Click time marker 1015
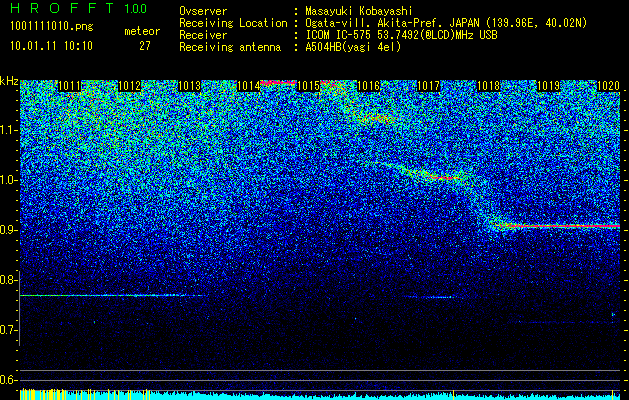629x400 pixels. pyautogui.click(x=308, y=86)
